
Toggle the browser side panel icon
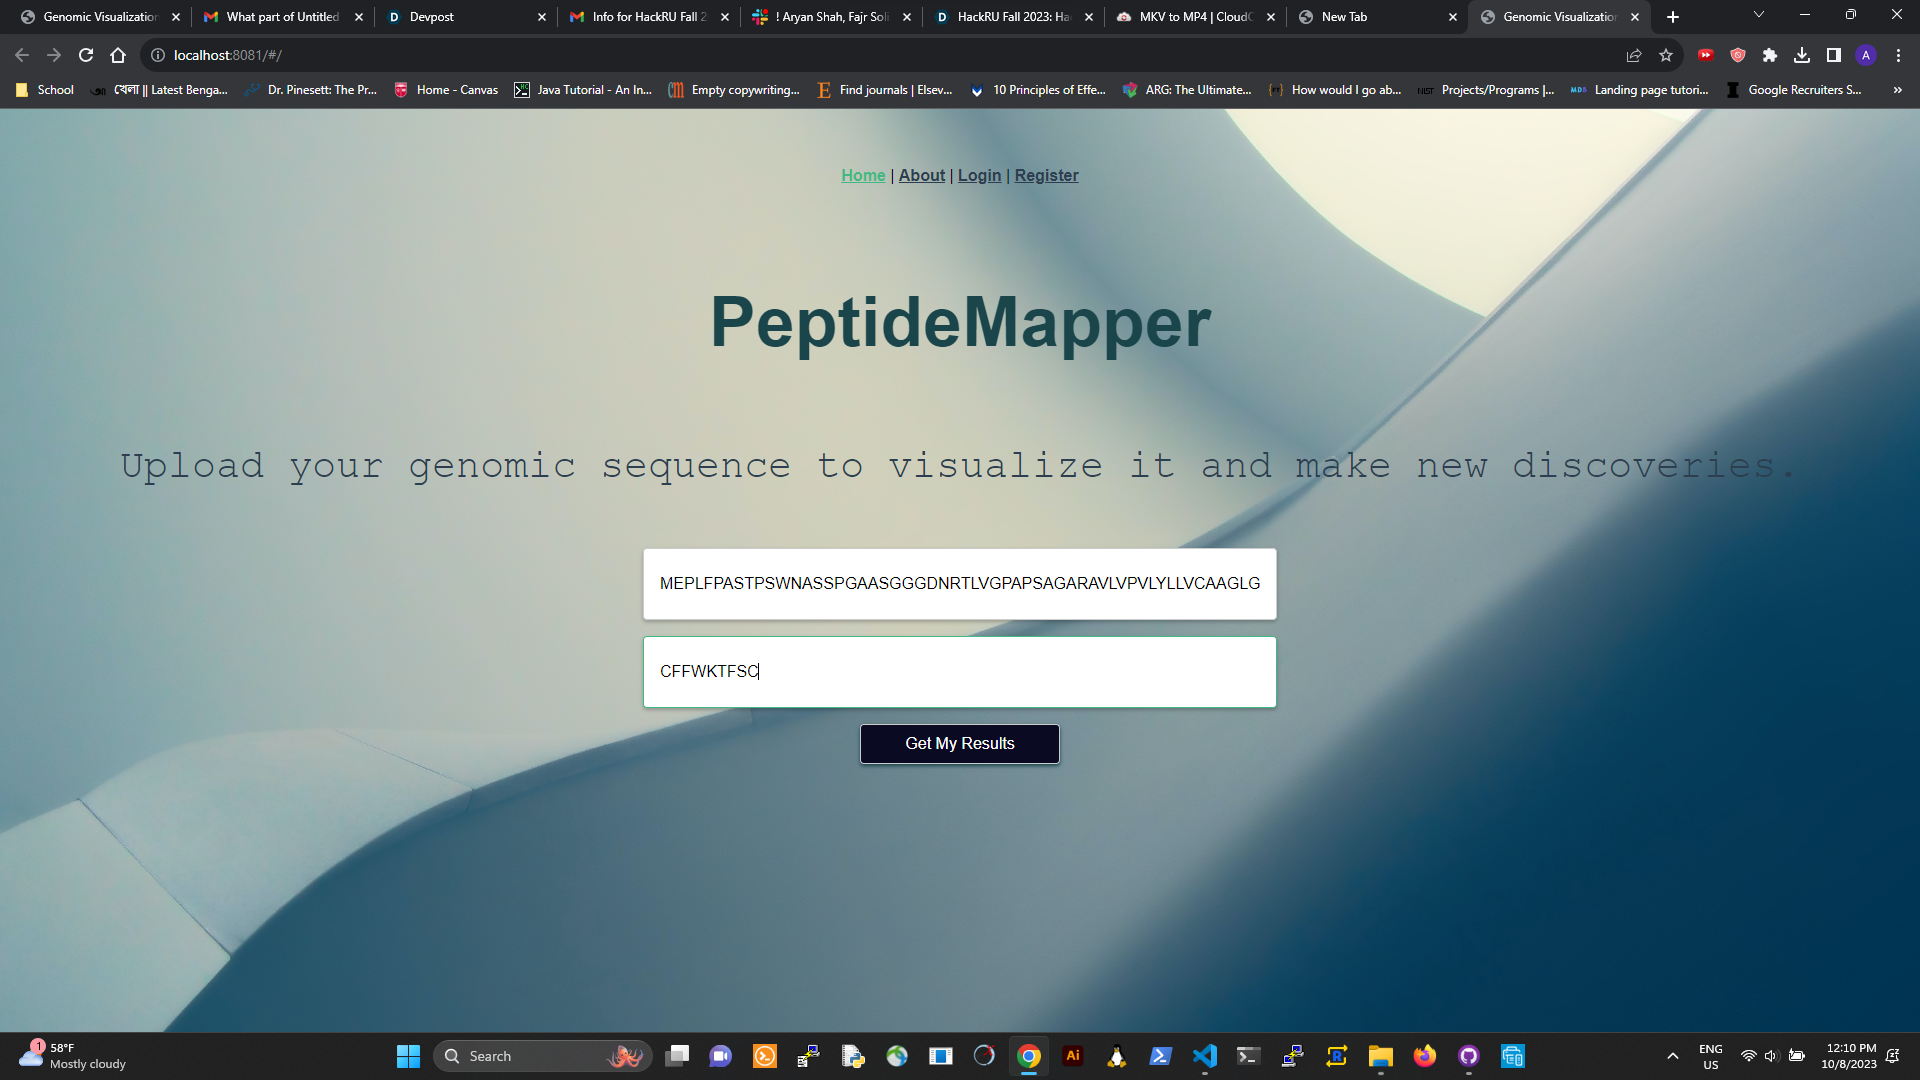(1834, 55)
